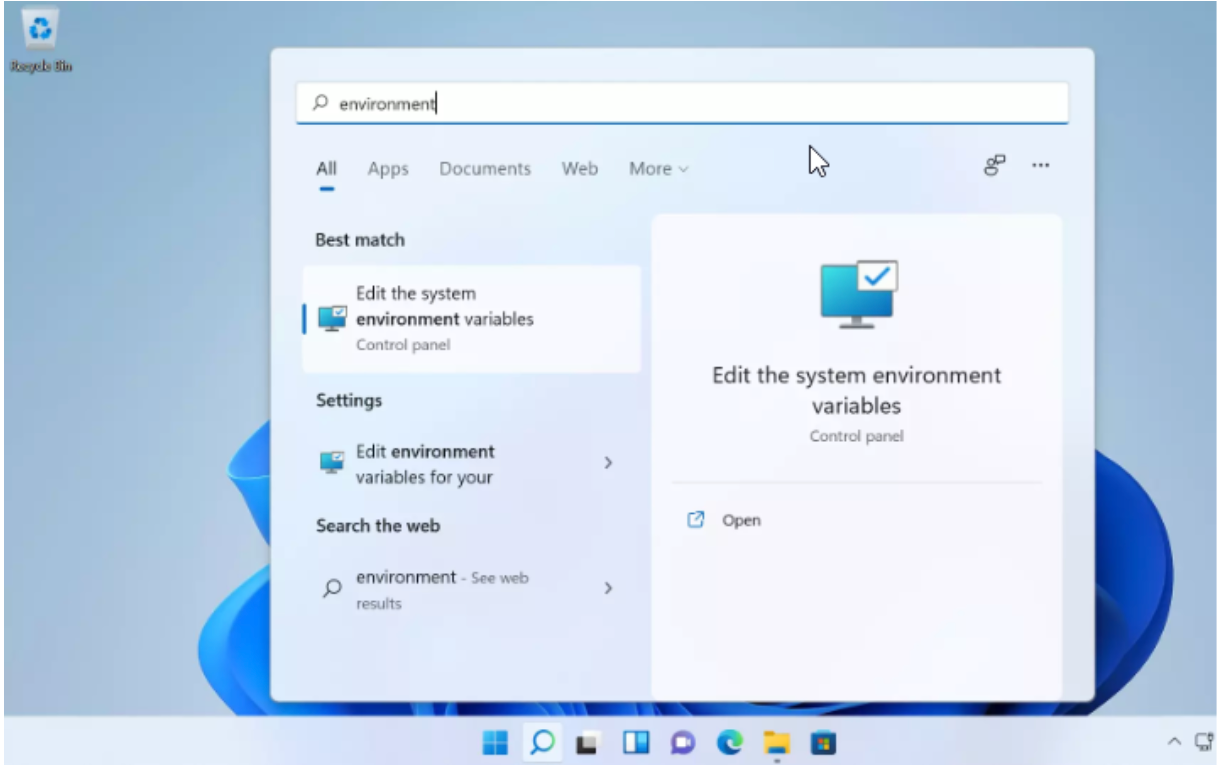This screenshot has width=1218, height=766.
Task: Click the Settings section heading
Action: 349,400
